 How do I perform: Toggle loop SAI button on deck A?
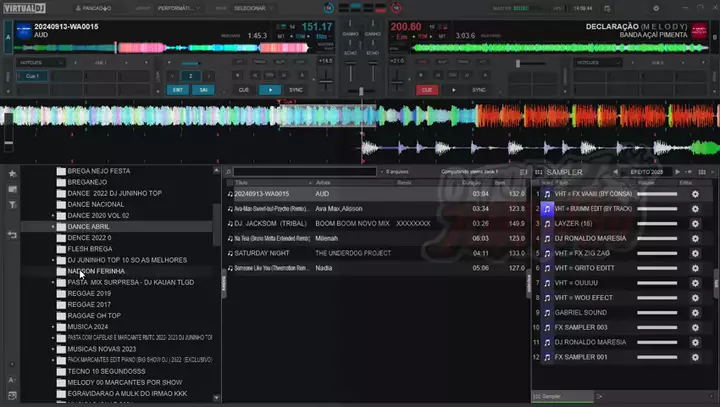click(x=203, y=90)
